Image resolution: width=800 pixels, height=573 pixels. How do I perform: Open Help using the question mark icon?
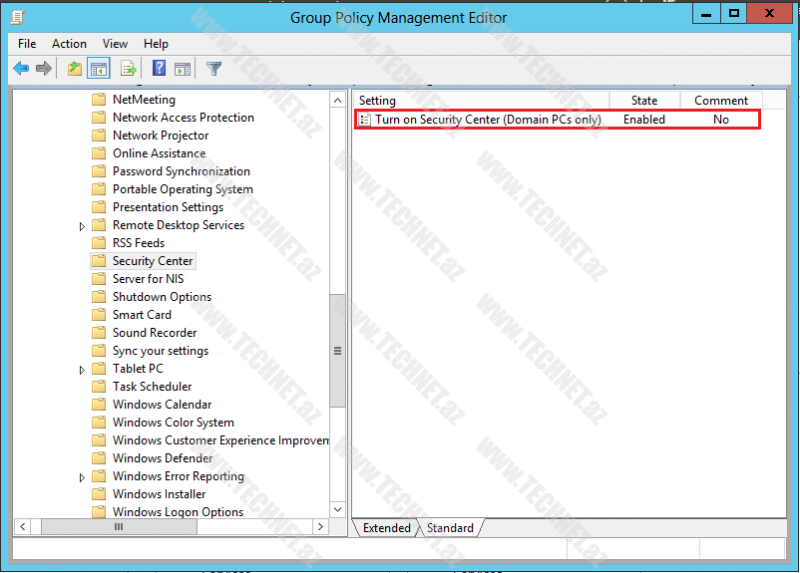pos(159,69)
